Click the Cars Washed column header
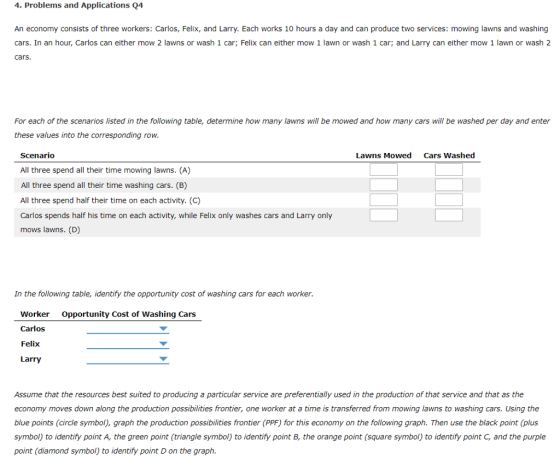560x465 pixels. pos(449,155)
